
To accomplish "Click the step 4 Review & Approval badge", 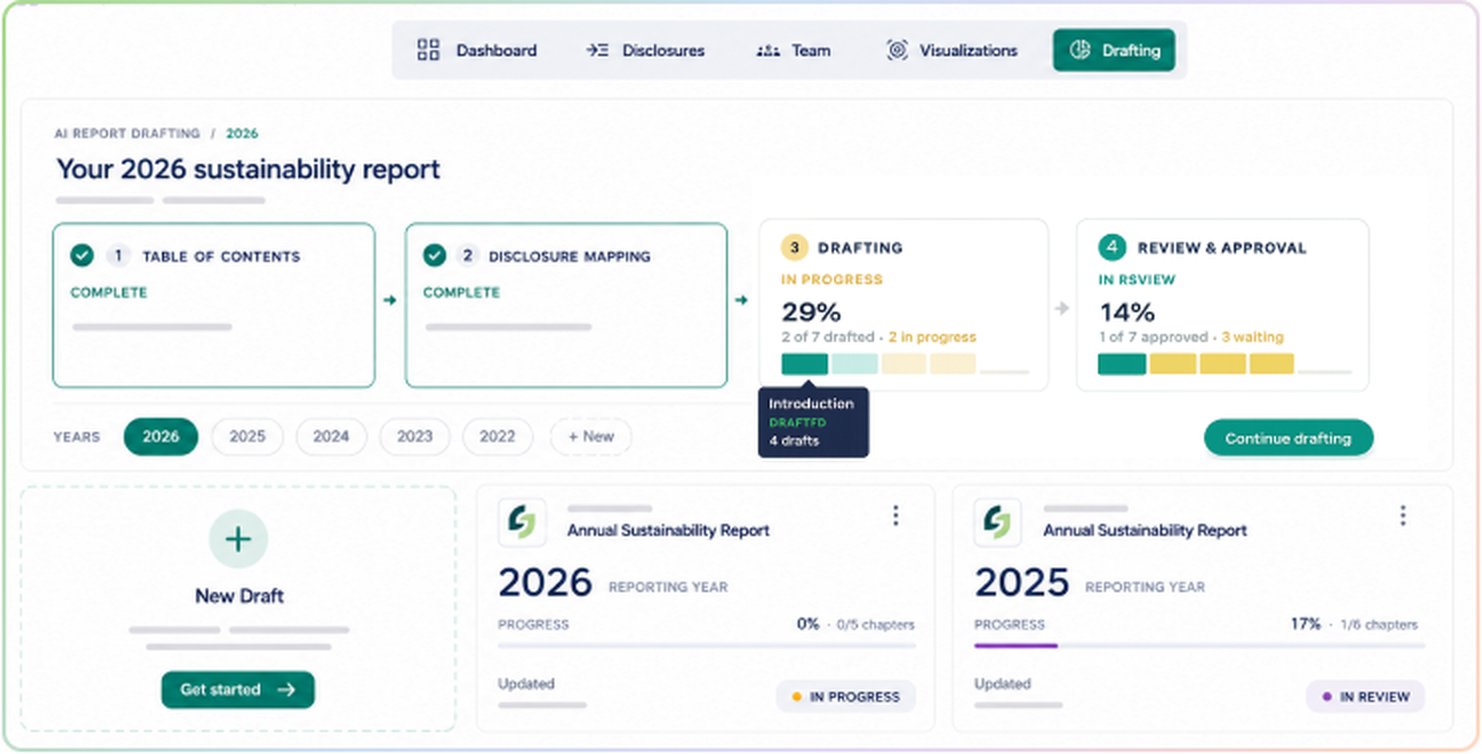I will 1111,247.
